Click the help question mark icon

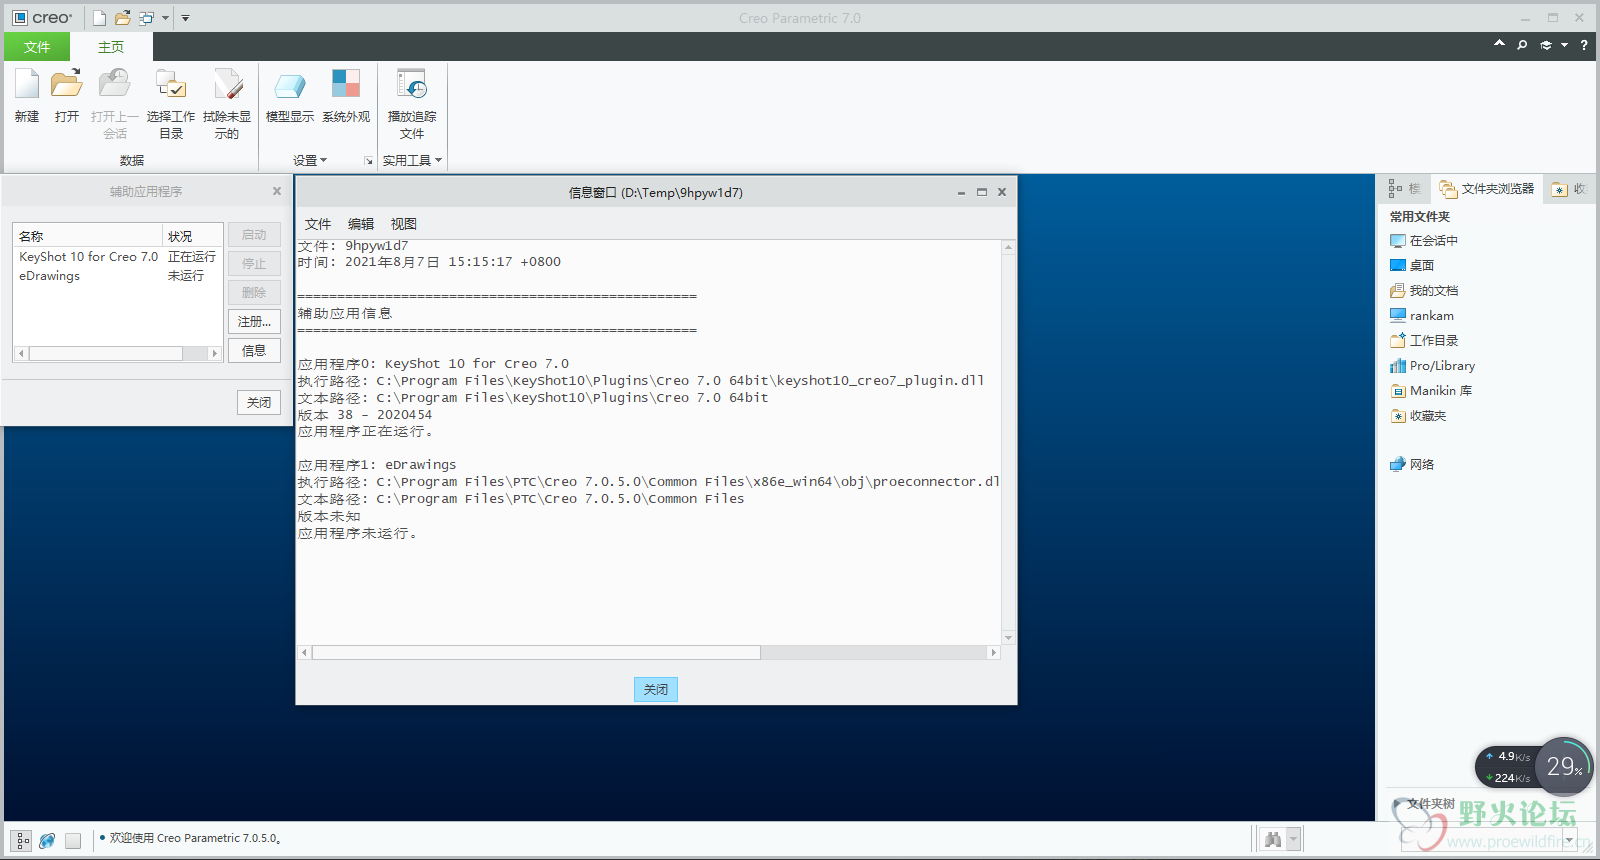click(x=1584, y=45)
